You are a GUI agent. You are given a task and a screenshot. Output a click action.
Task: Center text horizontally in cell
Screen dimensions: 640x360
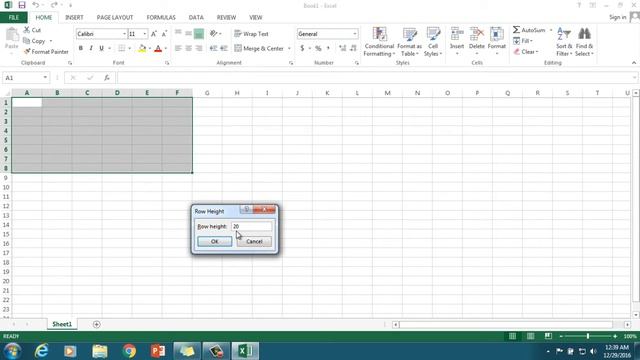tap(189, 48)
